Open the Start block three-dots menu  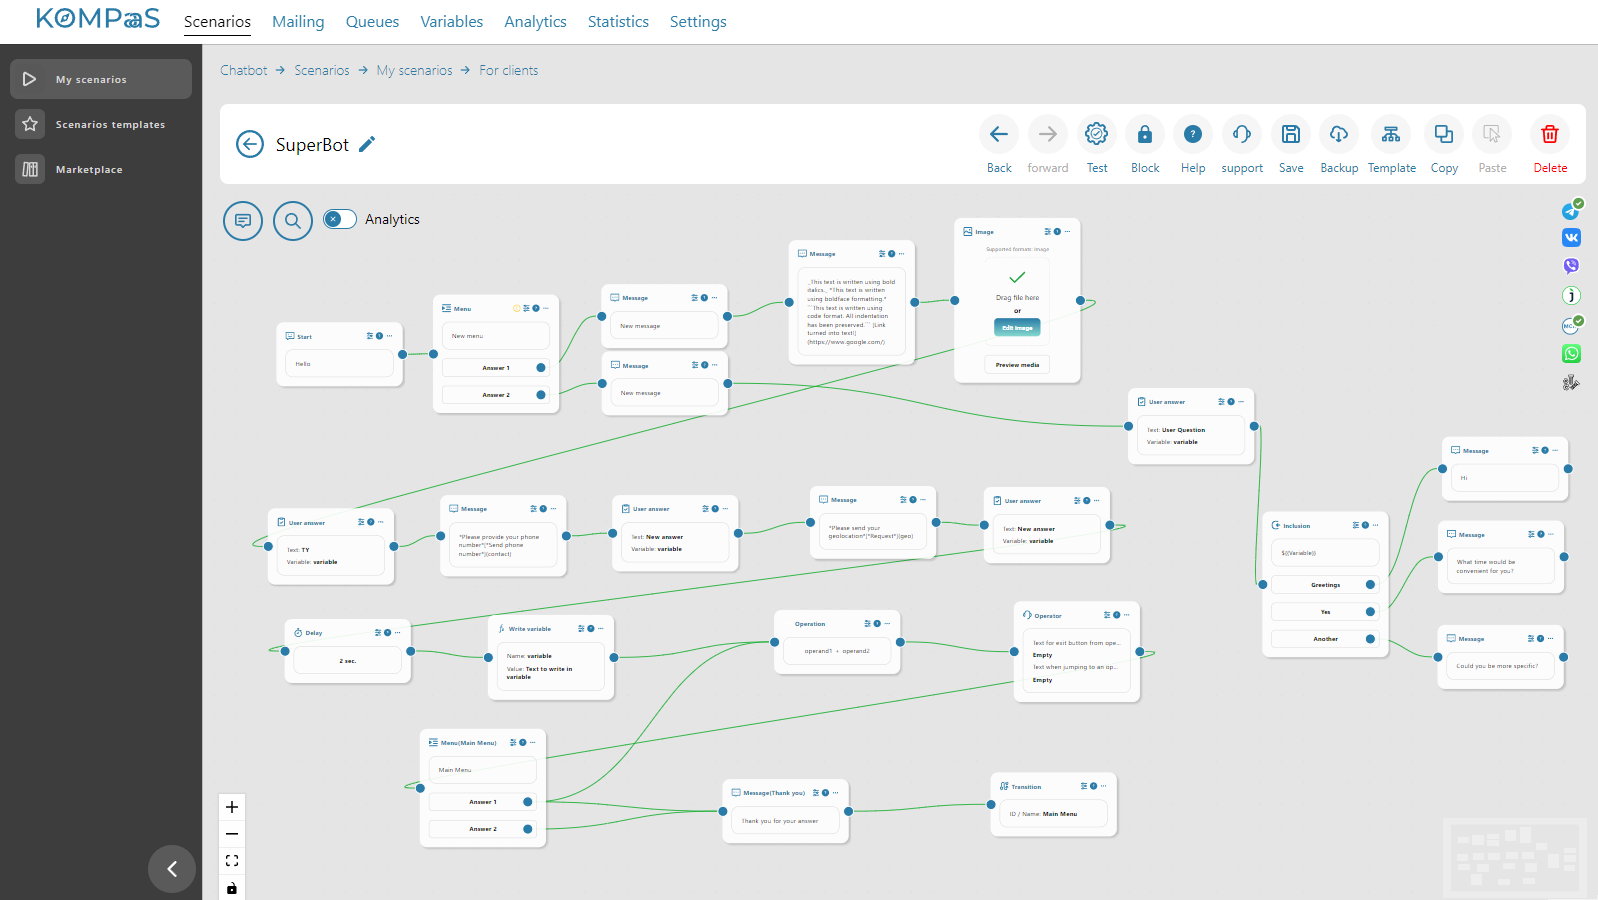click(x=389, y=336)
